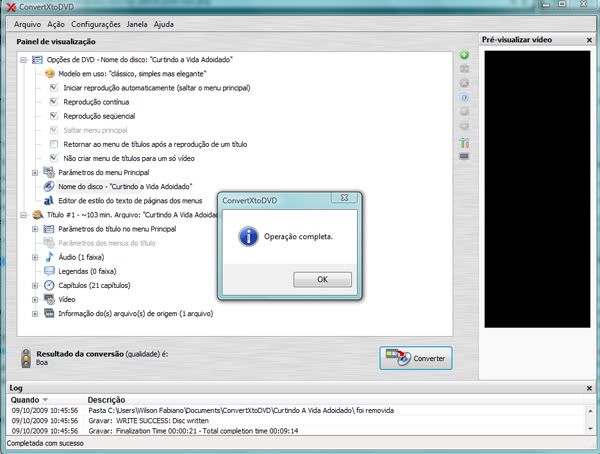Click the green plus add-file icon
600x454 pixels.
[464, 55]
